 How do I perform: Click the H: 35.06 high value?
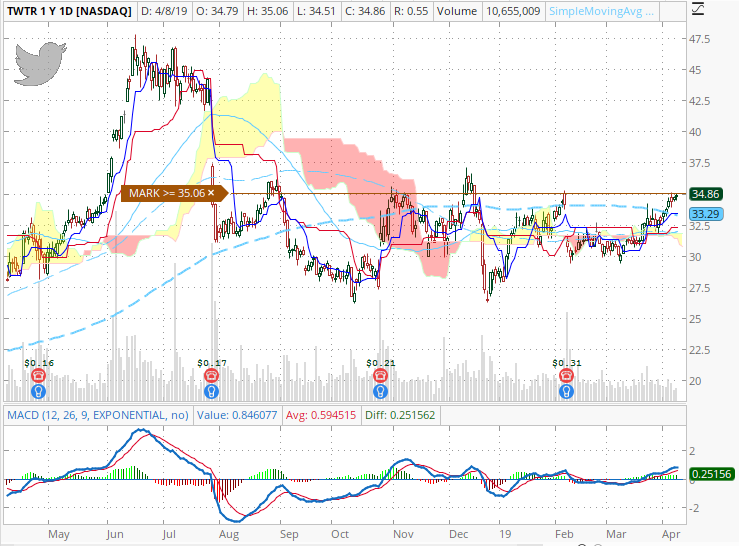pyautogui.click(x=268, y=11)
